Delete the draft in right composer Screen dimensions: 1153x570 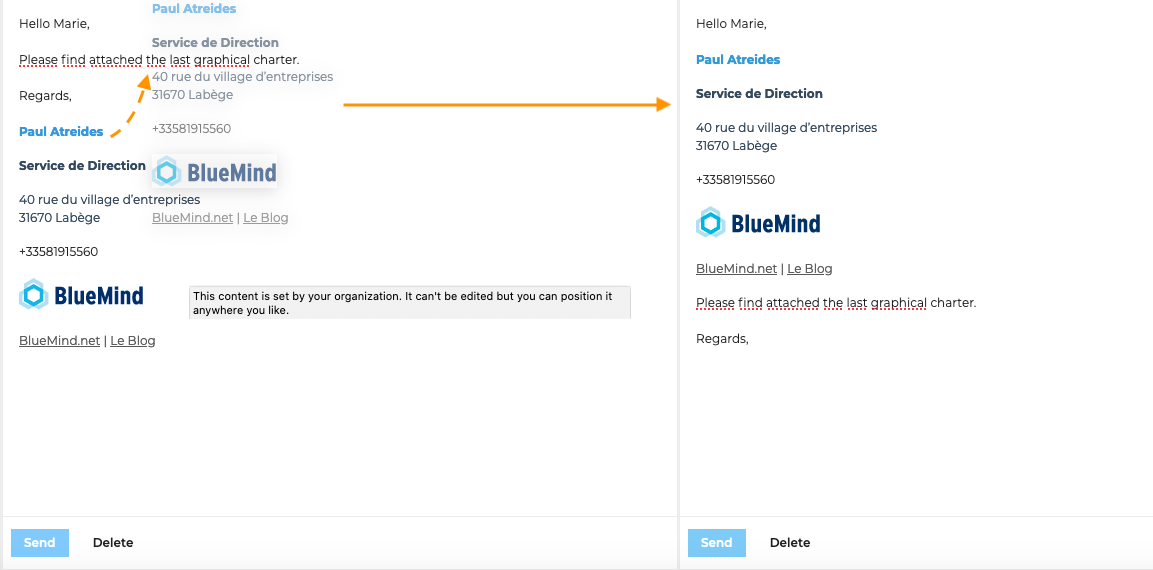pyautogui.click(x=790, y=543)
